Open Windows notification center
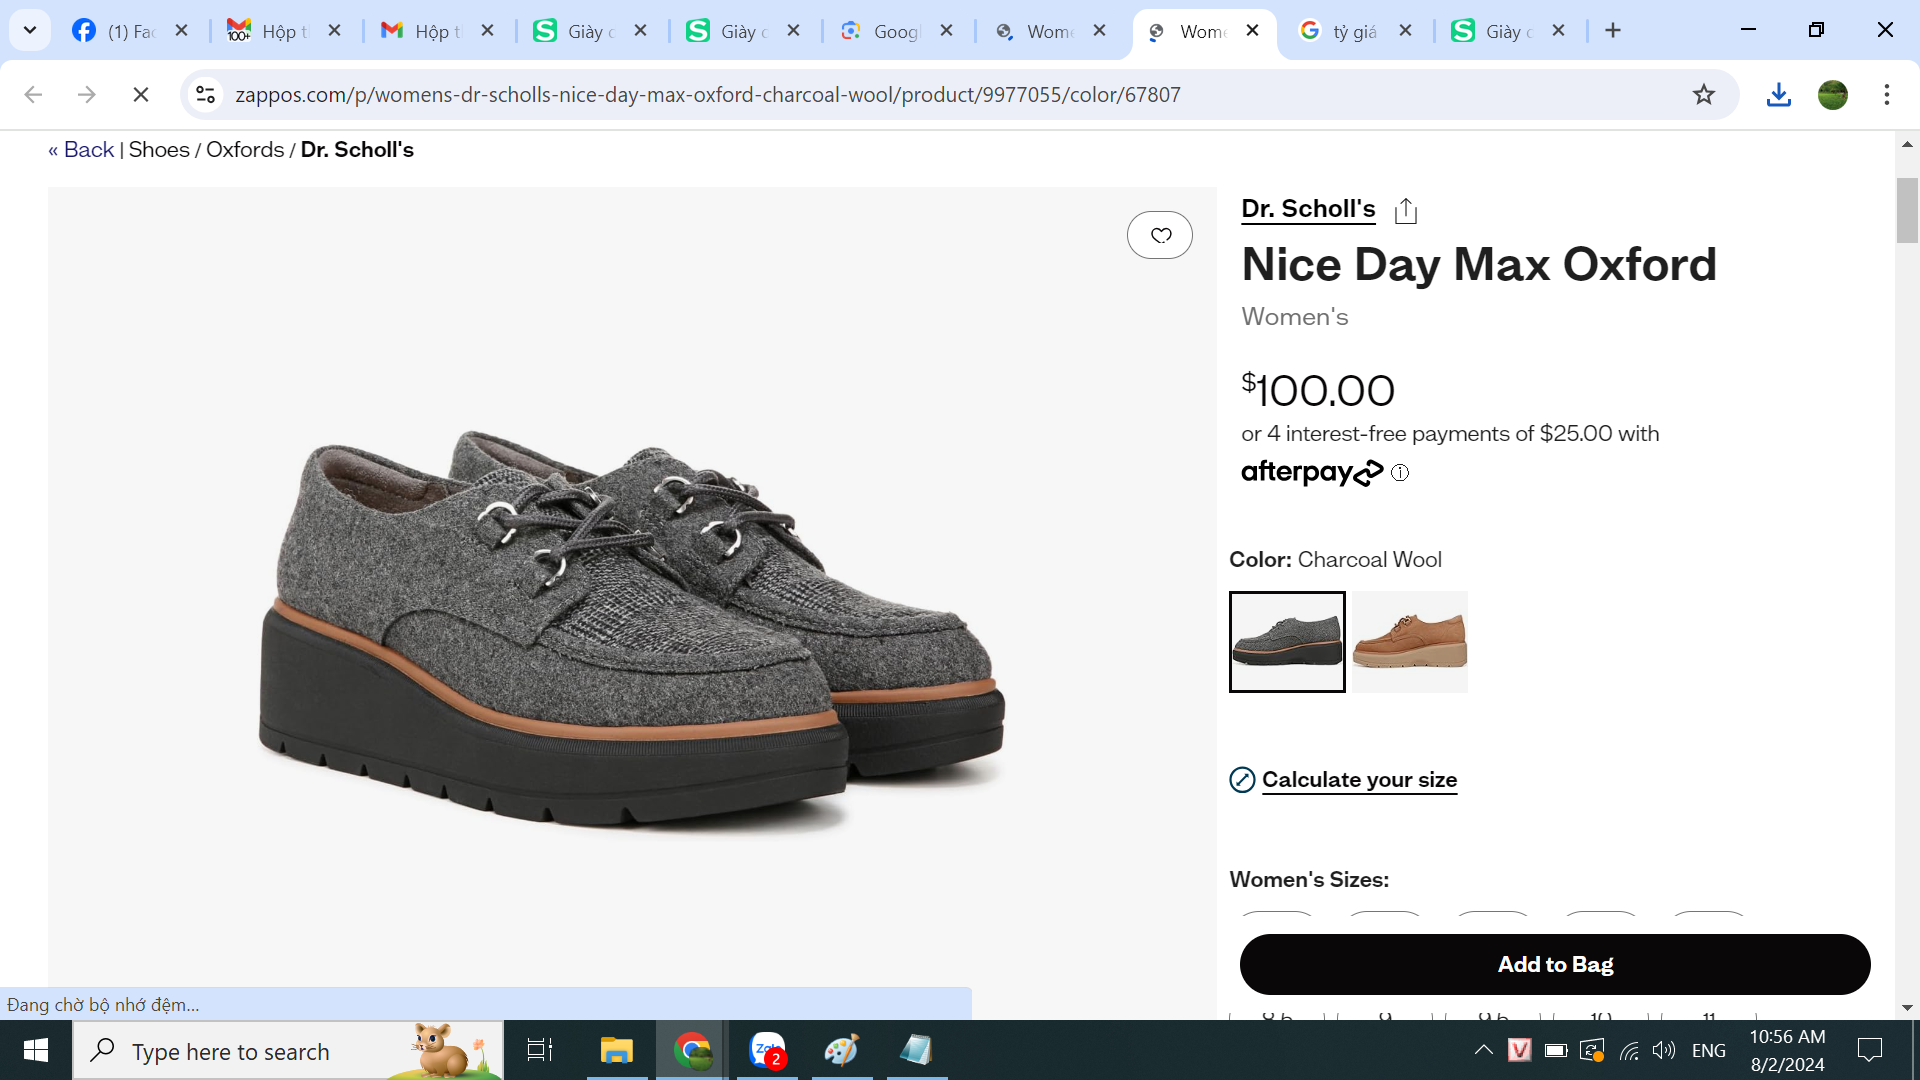Image resolution: width=1920 pixels, height=1080 pixels. pyautogui.click(x=1870, y=1050)
